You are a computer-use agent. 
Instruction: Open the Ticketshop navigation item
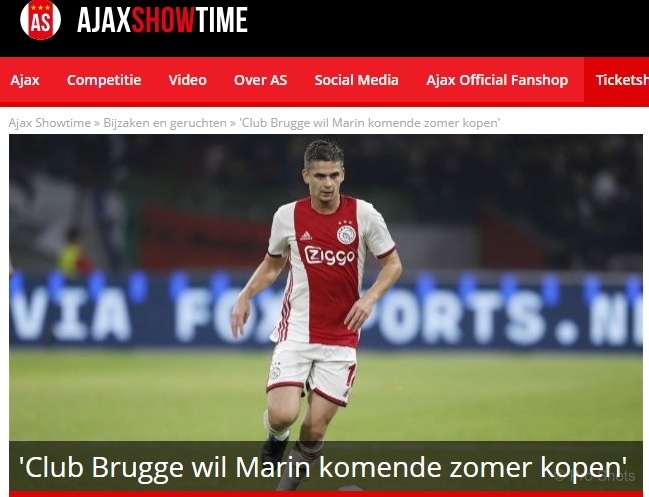(x=622, y=80)
